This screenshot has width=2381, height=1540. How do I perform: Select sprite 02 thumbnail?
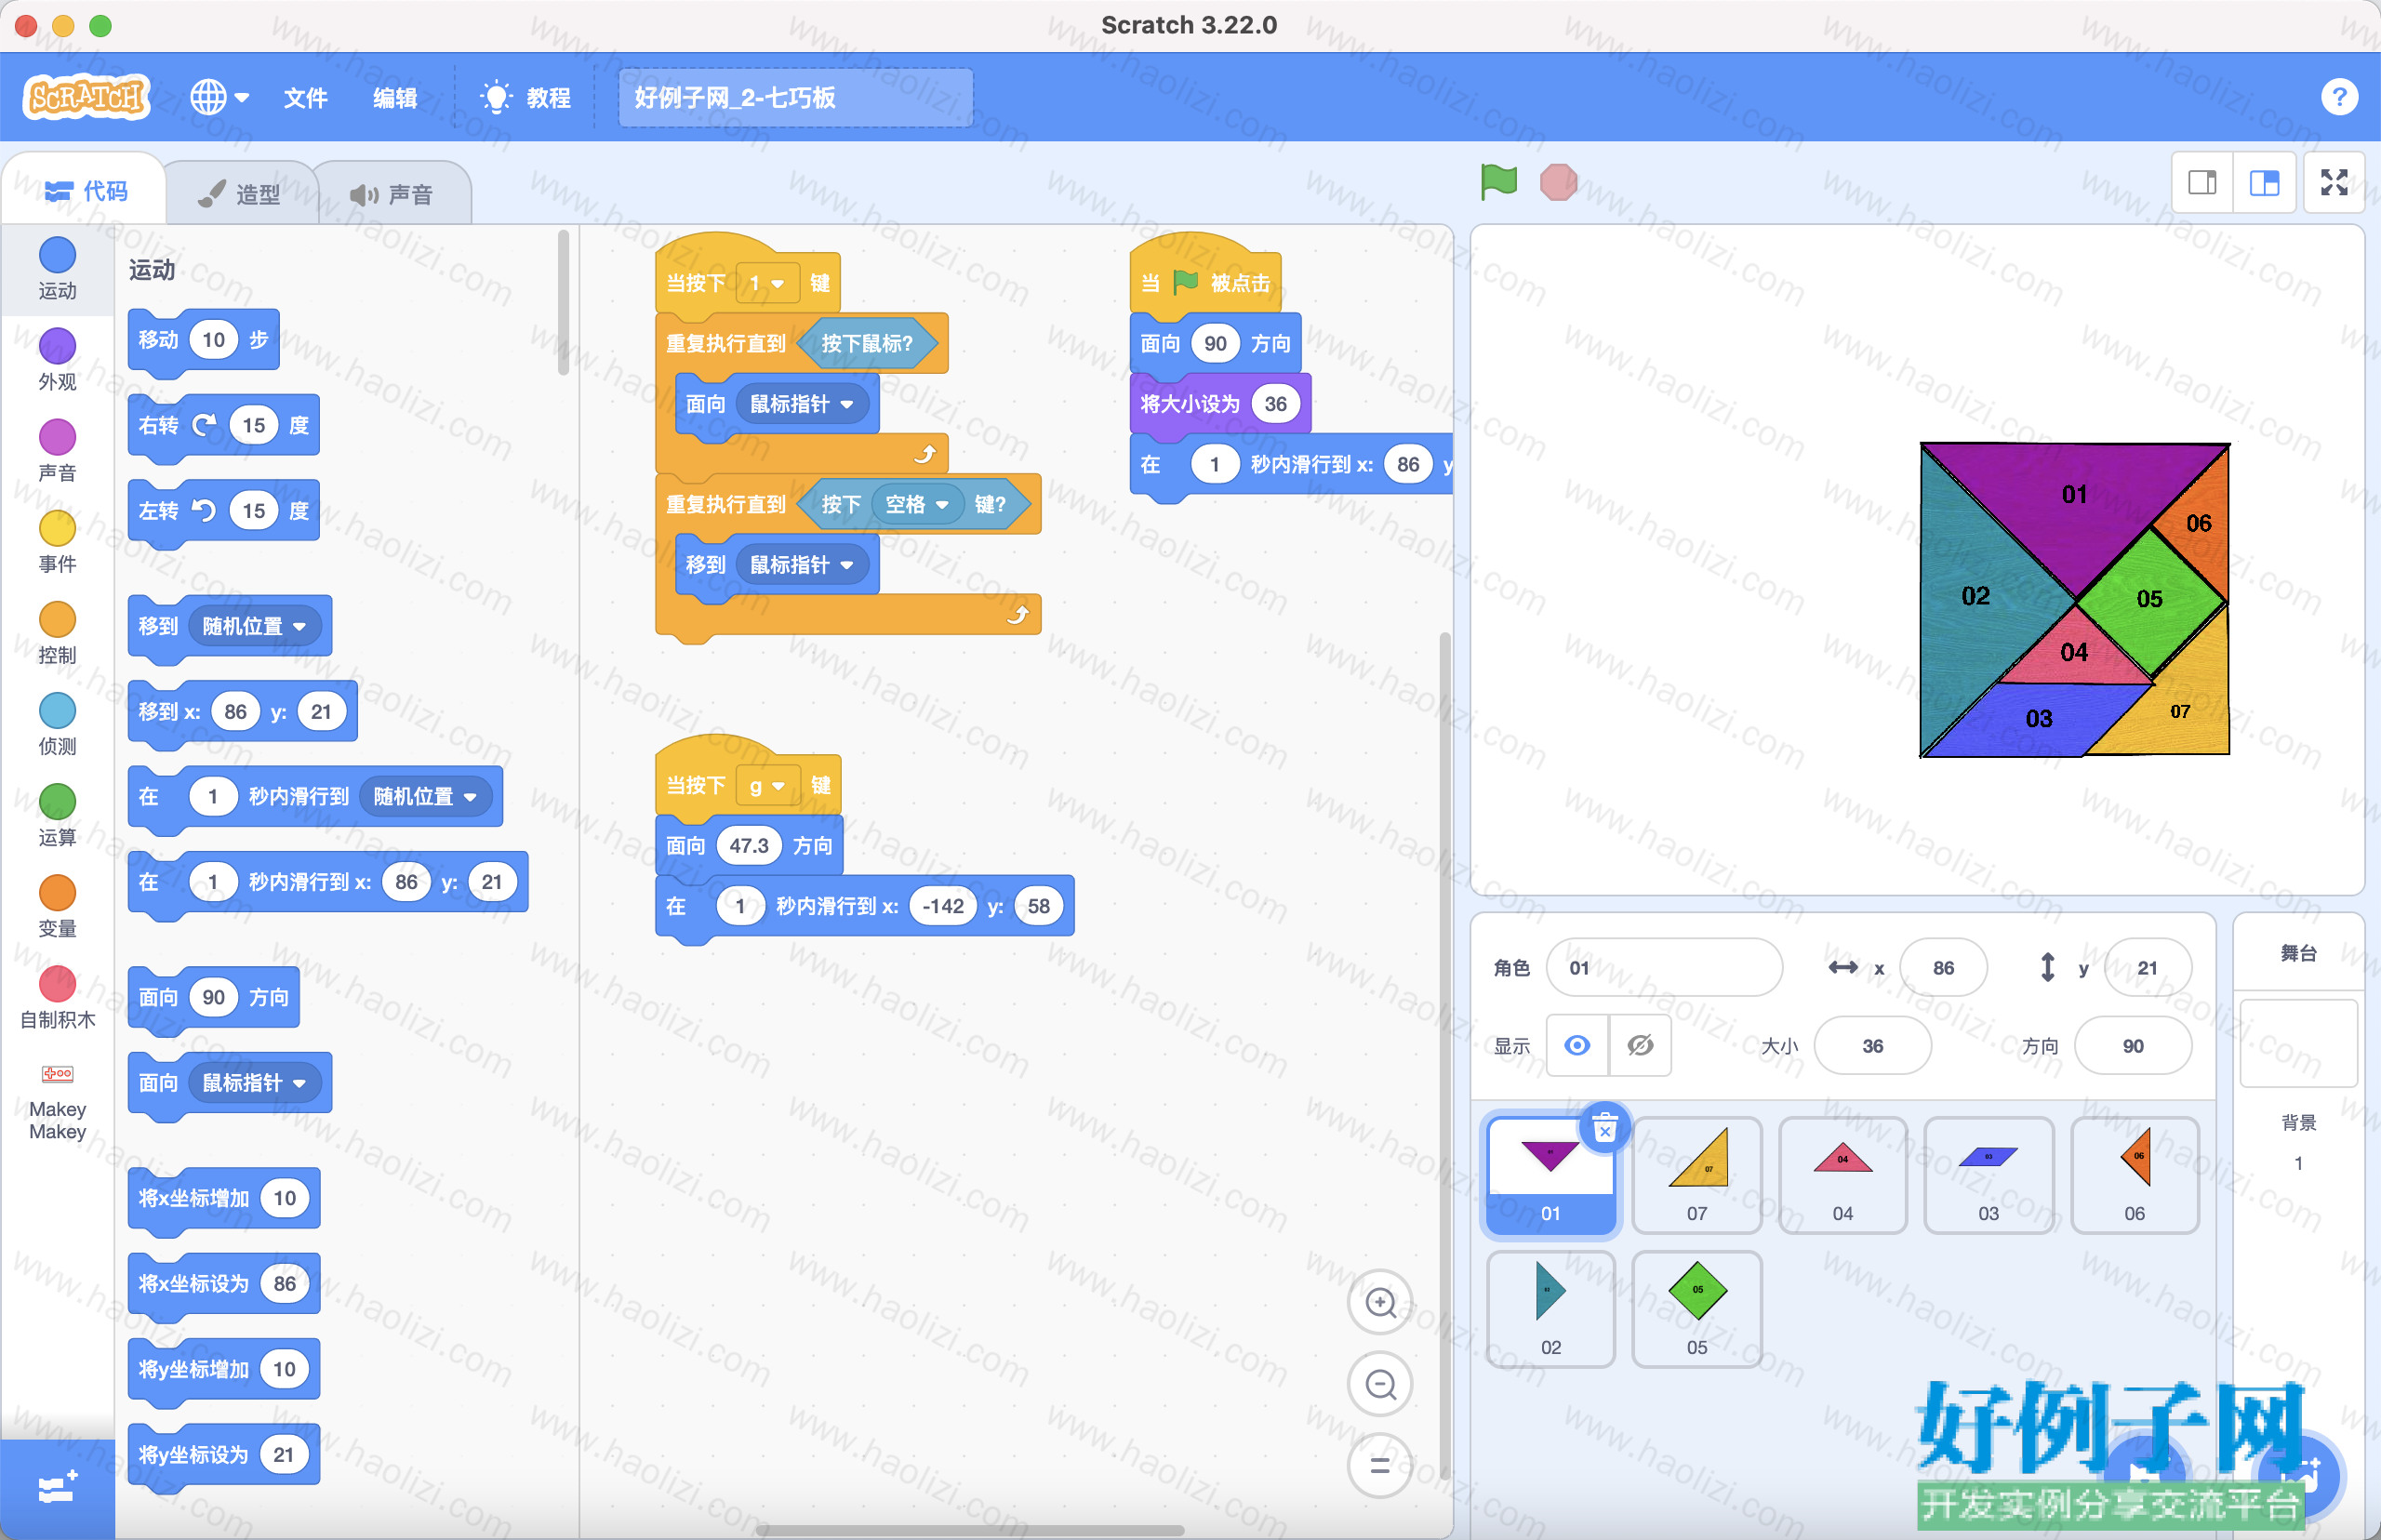1551,1309
